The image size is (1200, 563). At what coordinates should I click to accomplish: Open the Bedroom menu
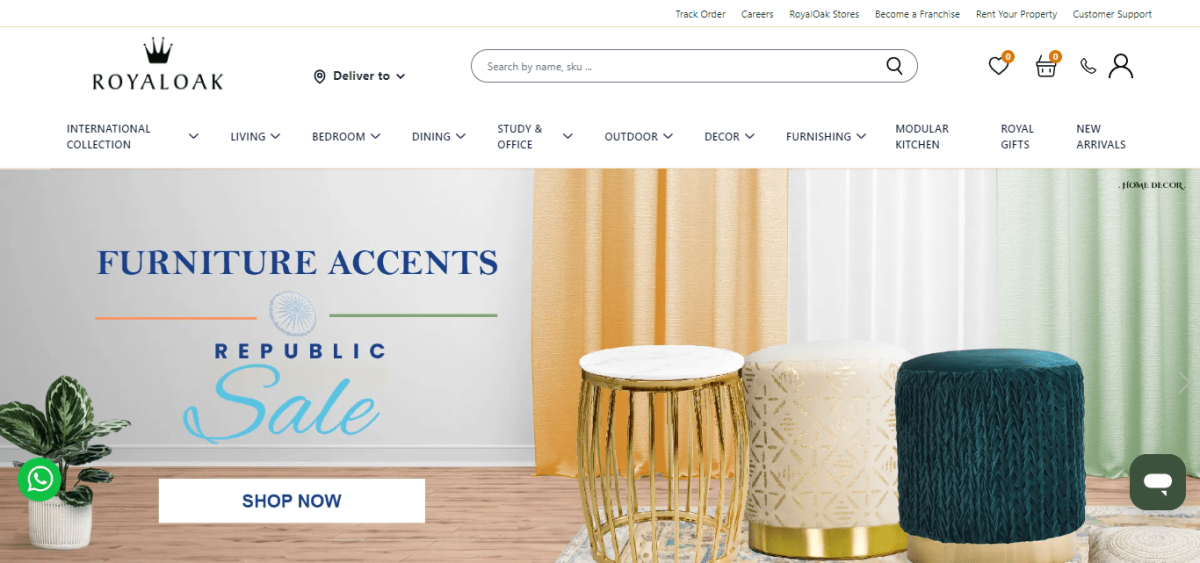(346, 136)
